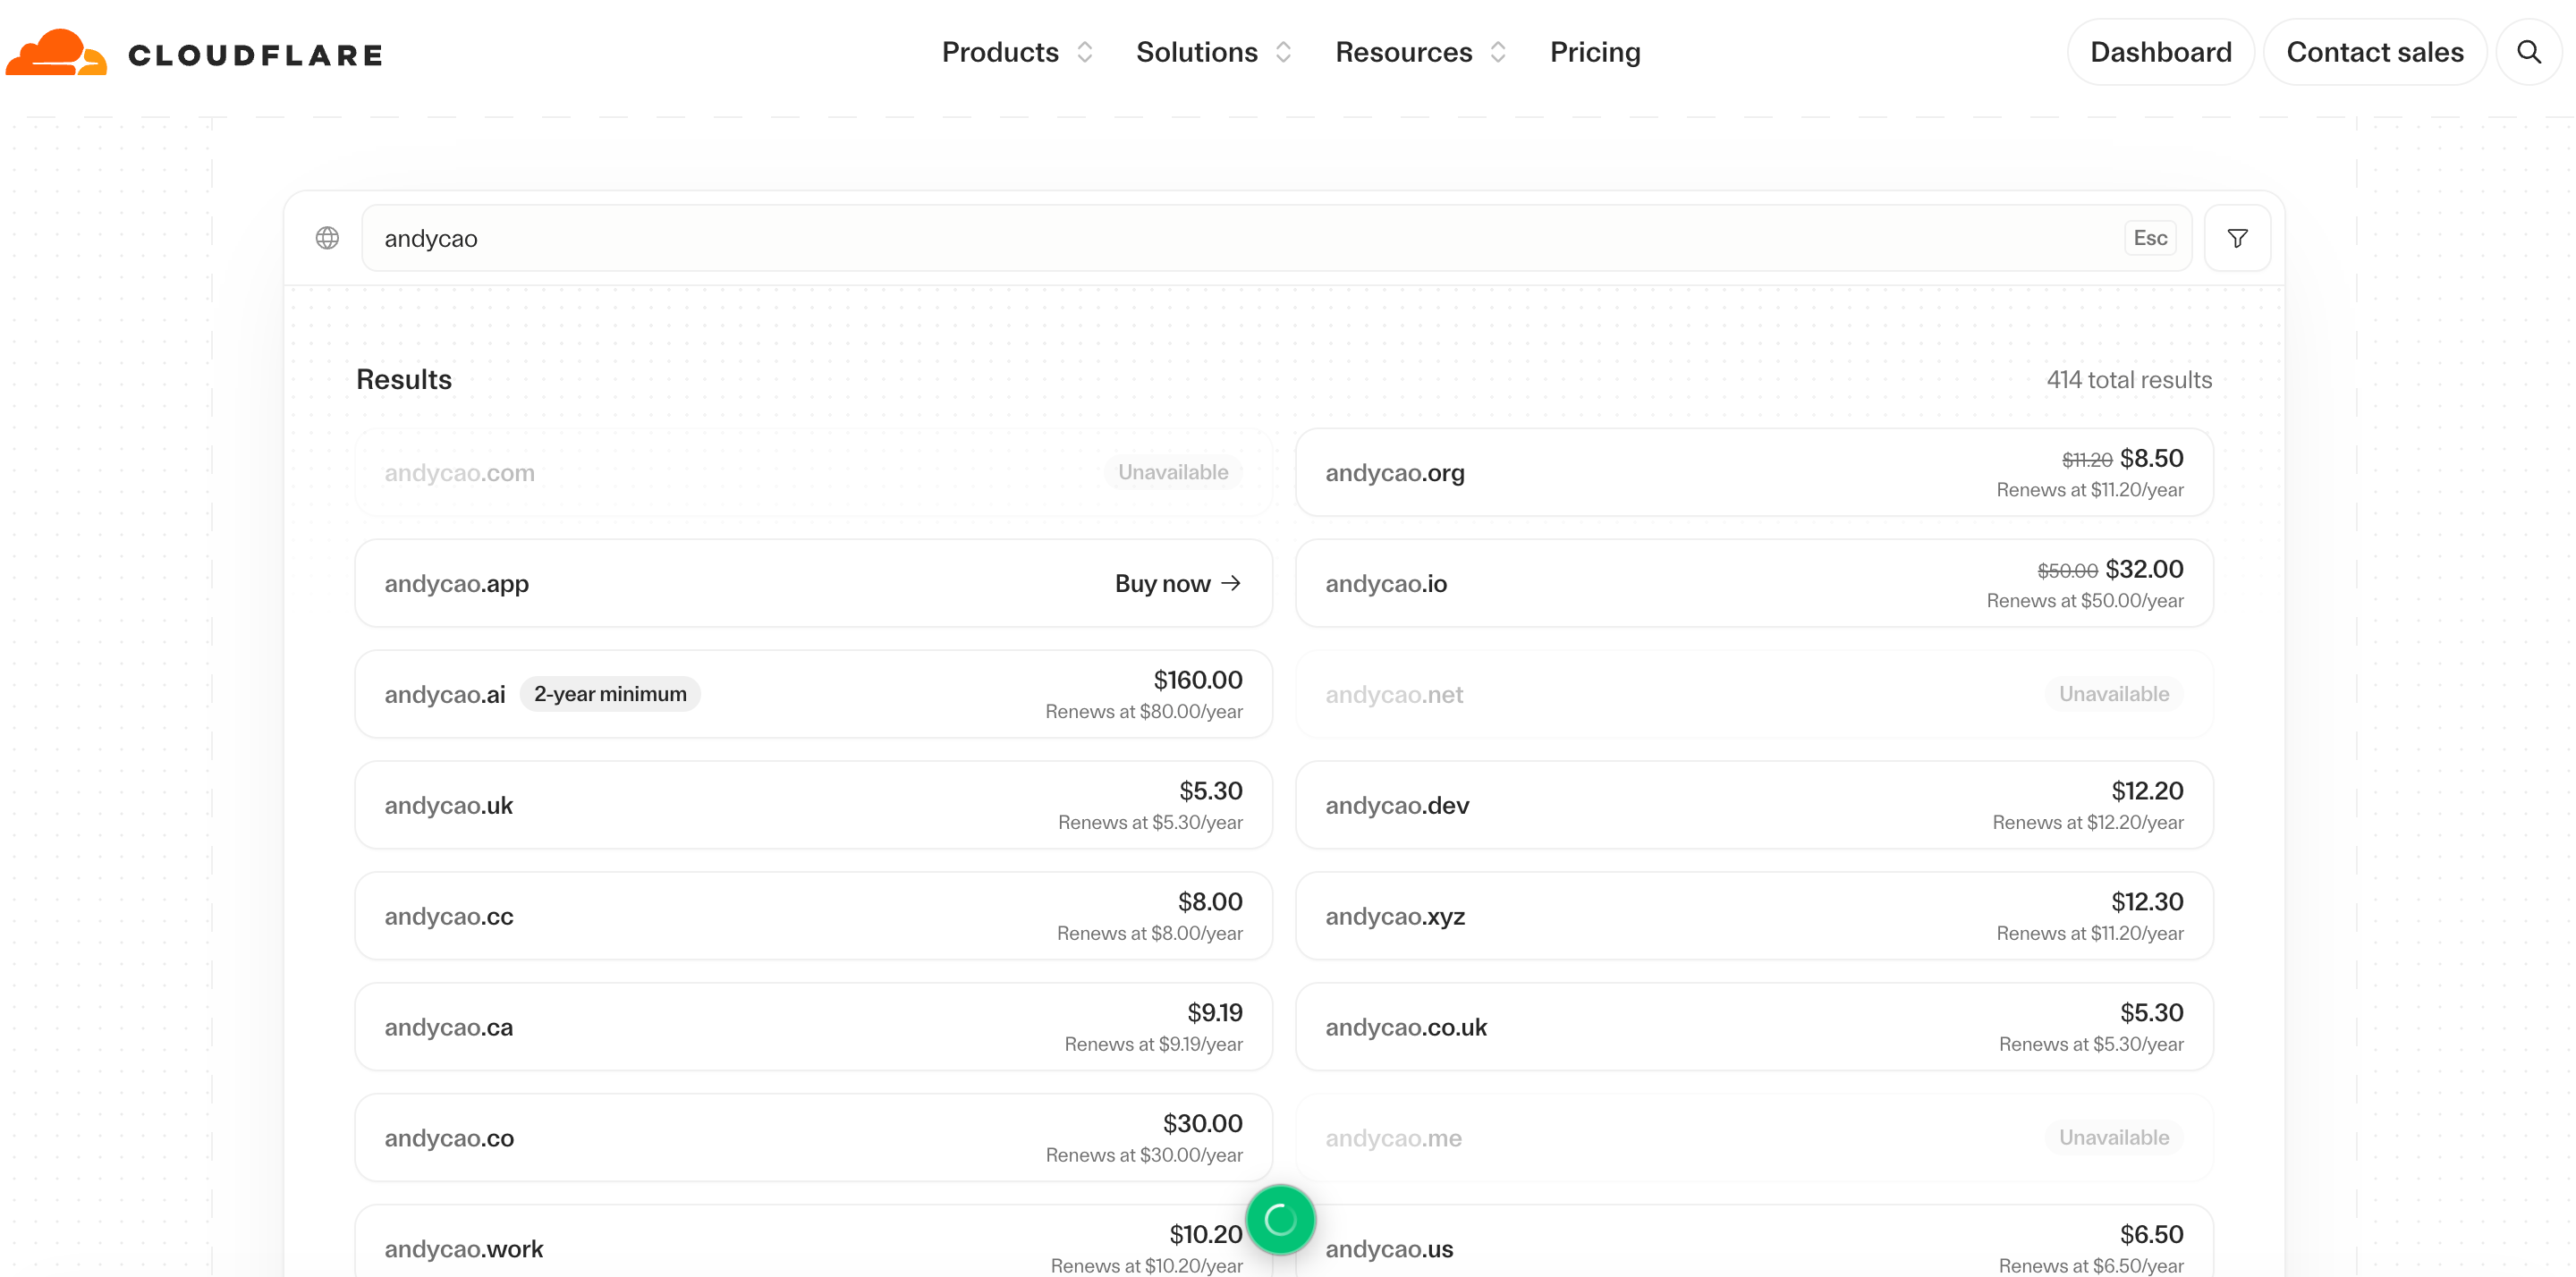The height and width of the screenshot is (1277, 2576).
Task: Click the unavailable andycao.net row
Action: (1754, 694)
